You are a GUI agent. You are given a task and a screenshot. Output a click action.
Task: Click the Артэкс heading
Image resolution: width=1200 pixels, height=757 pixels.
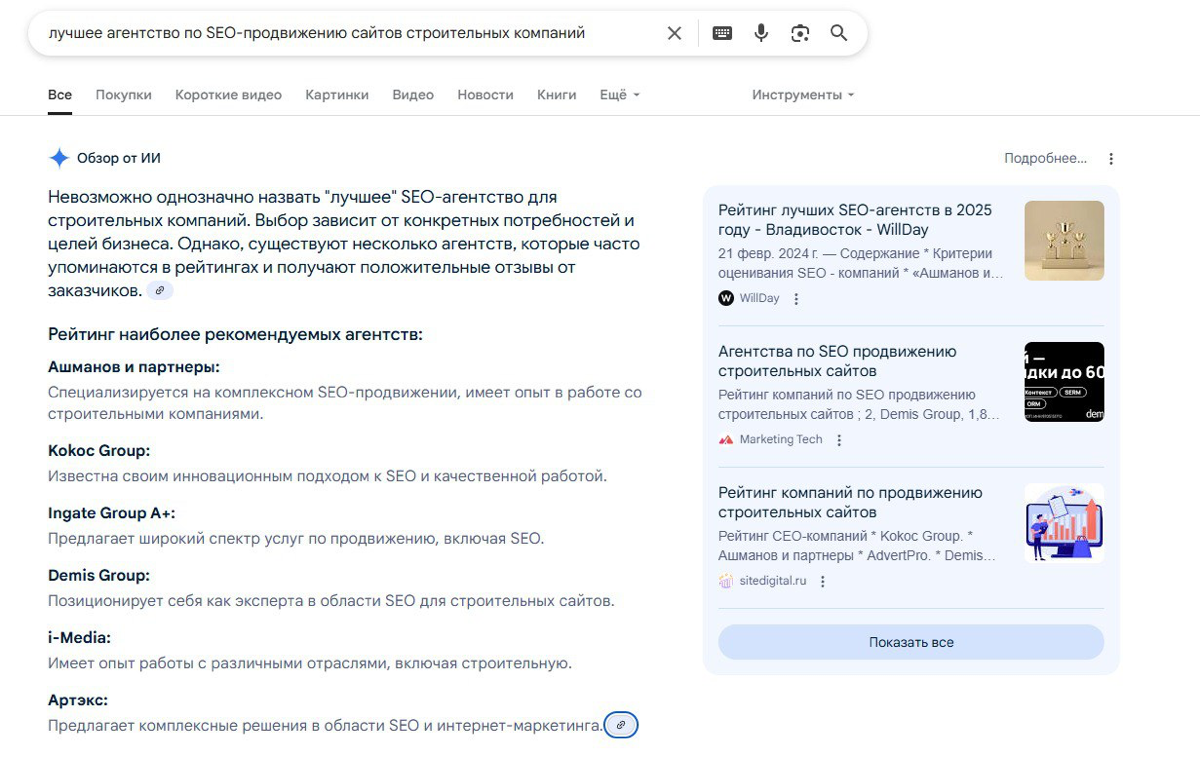tap(78, 700)
